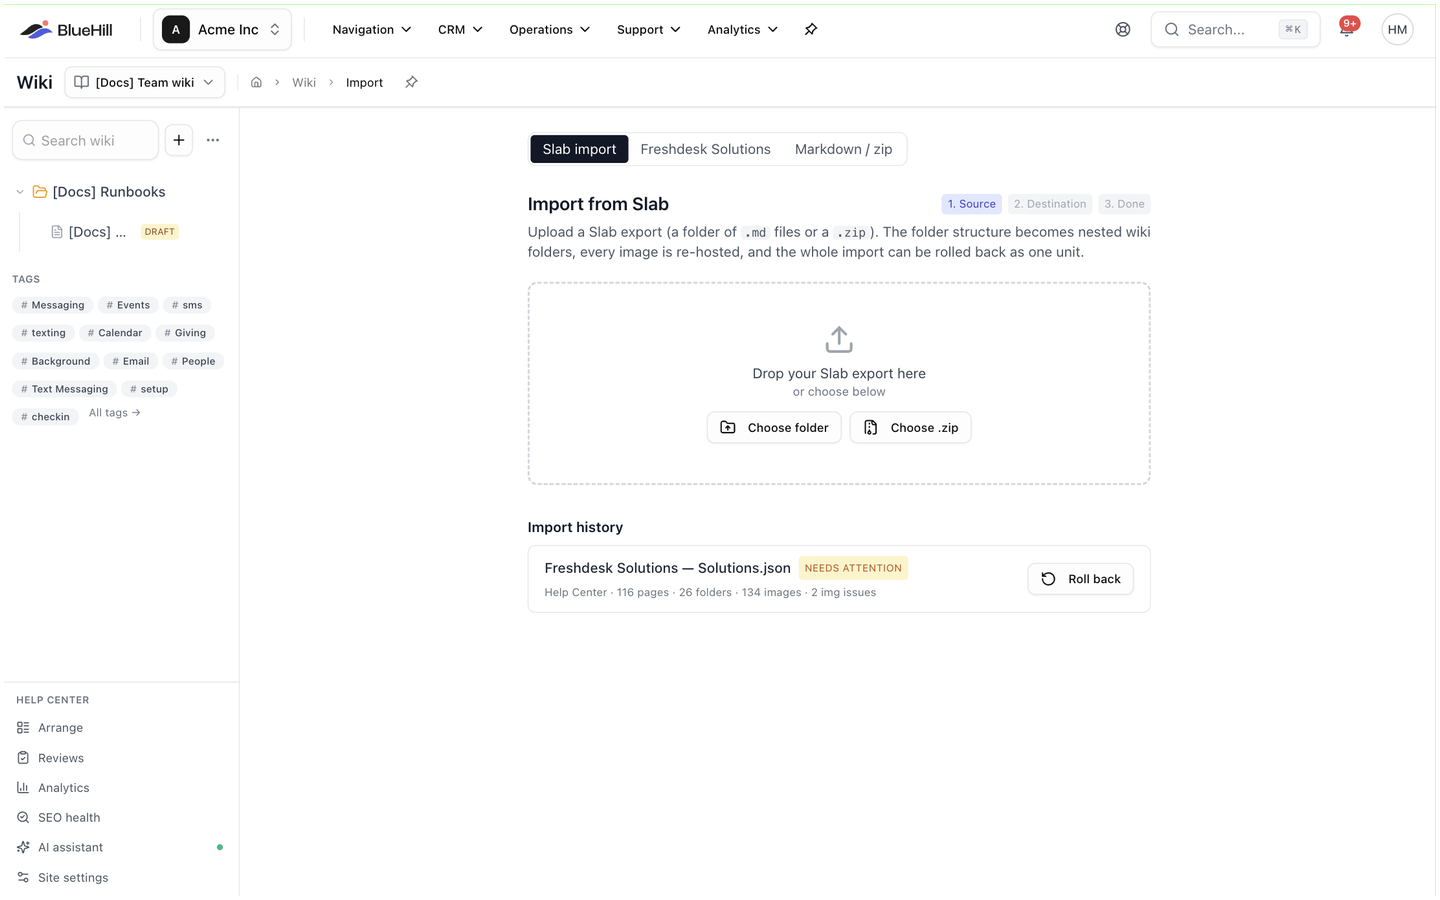
Task: Expand the Navigation menu
Action: pyautogui.click(x=372, y=30)
